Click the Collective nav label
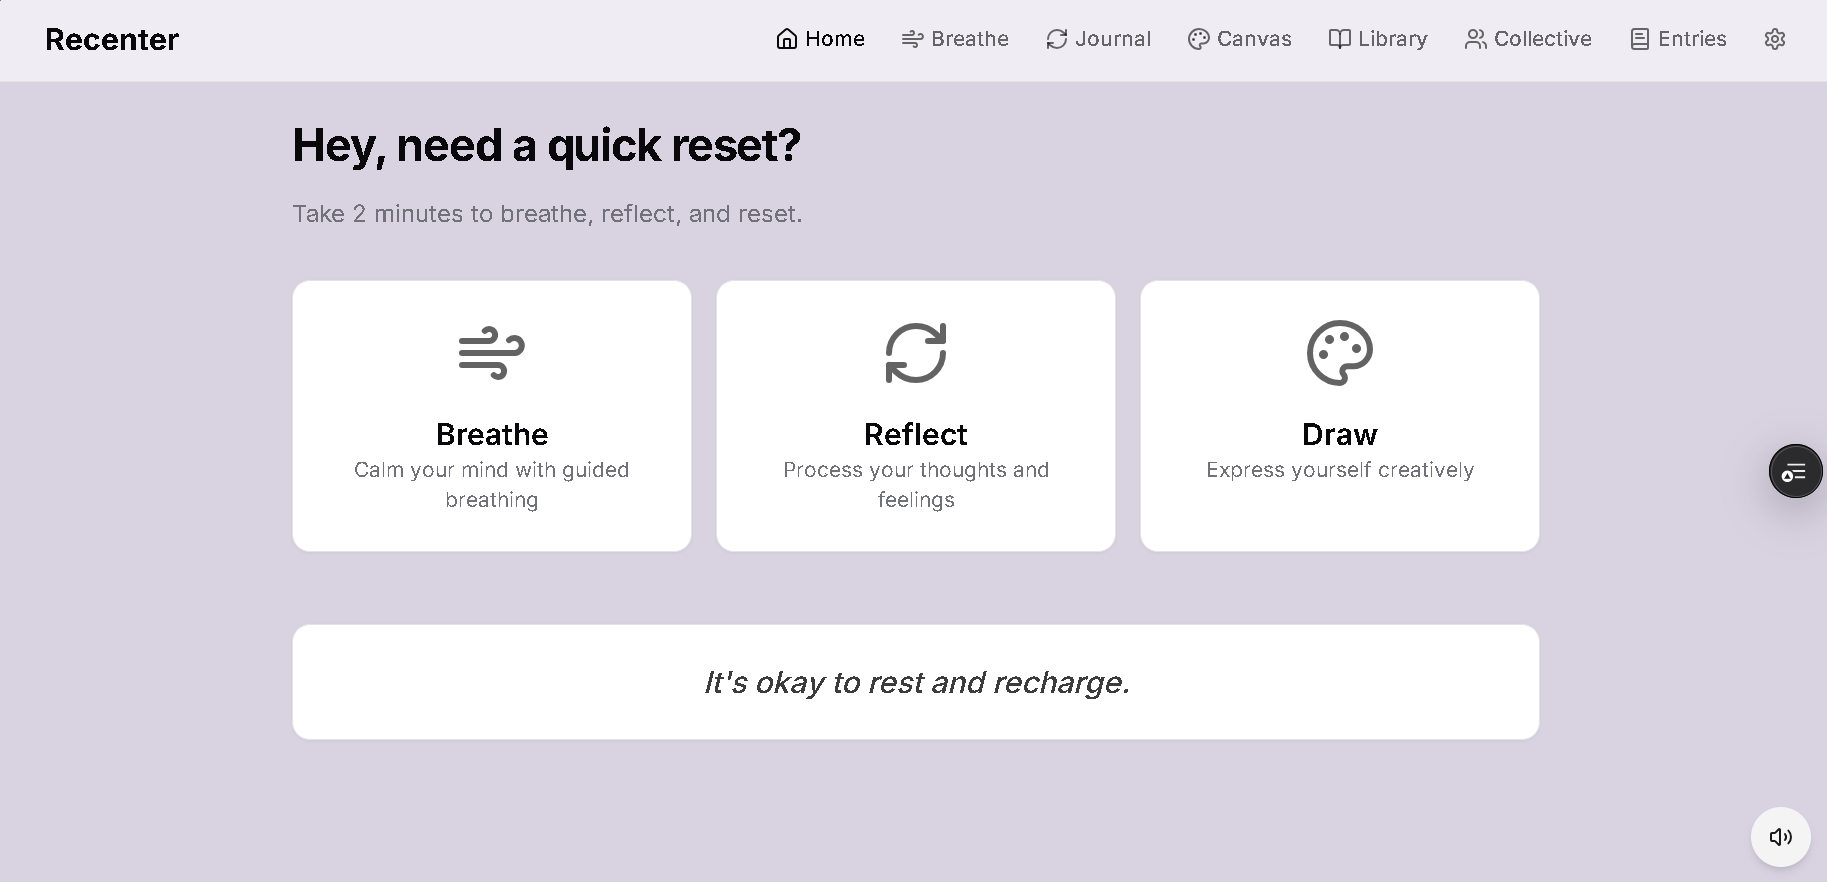This screenshot has height=882, width=1827. (1542, 39)
